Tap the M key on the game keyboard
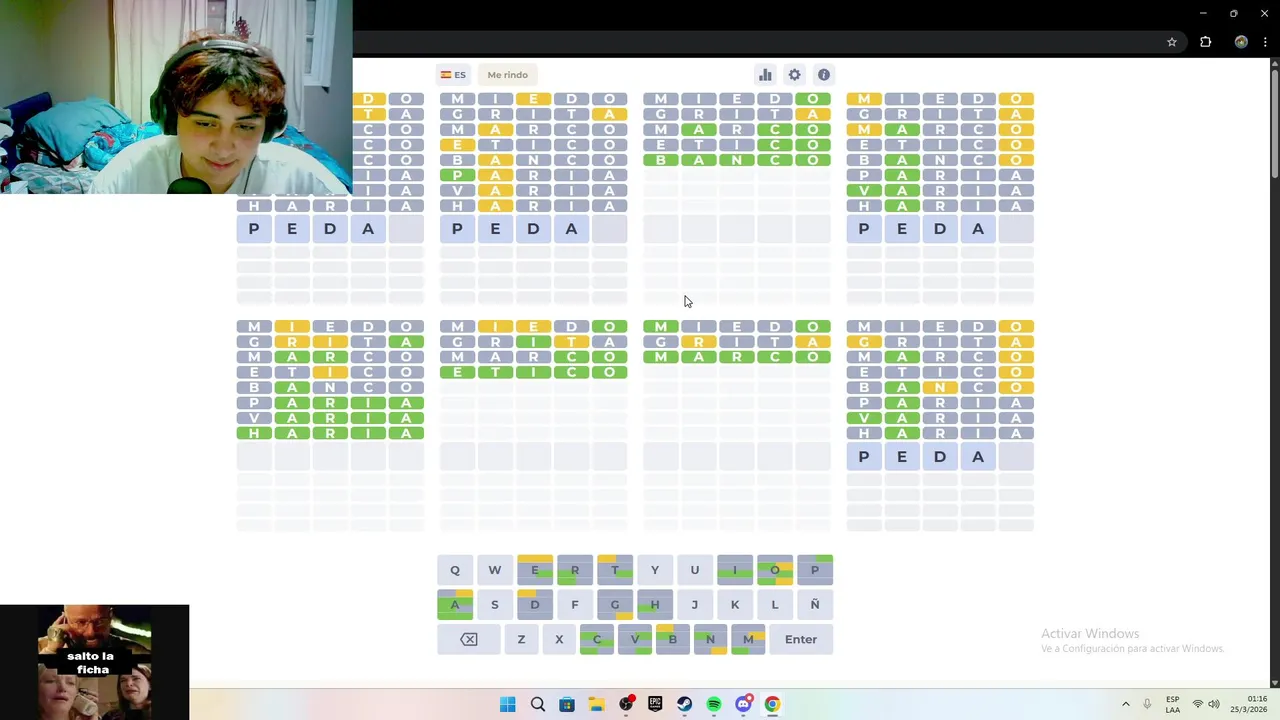Image resolution: width=1280 pixels, height=720 pixels. (x=748, y=639)
